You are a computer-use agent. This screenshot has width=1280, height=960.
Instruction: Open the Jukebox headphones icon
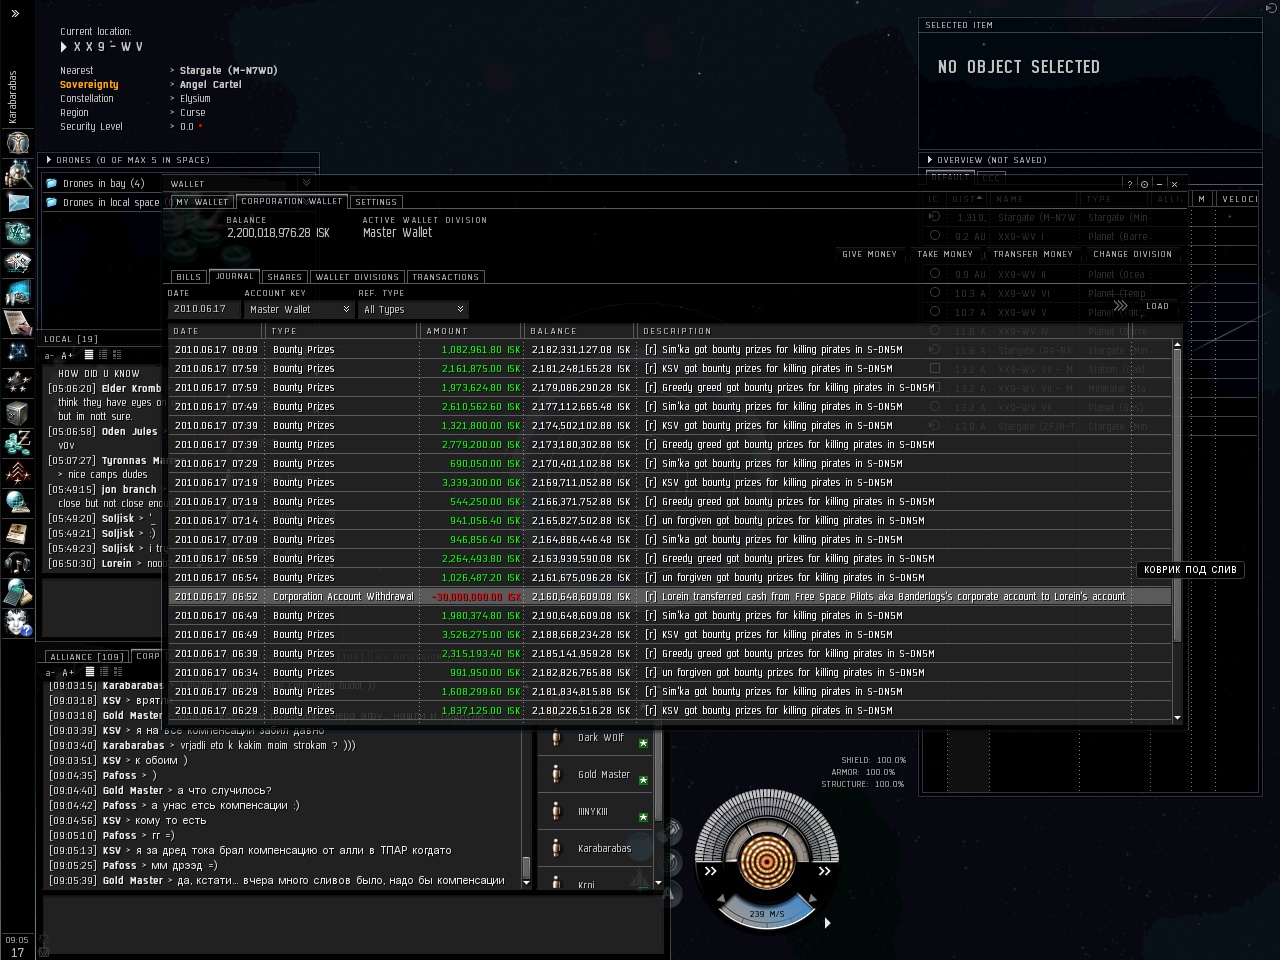point(18,562)
